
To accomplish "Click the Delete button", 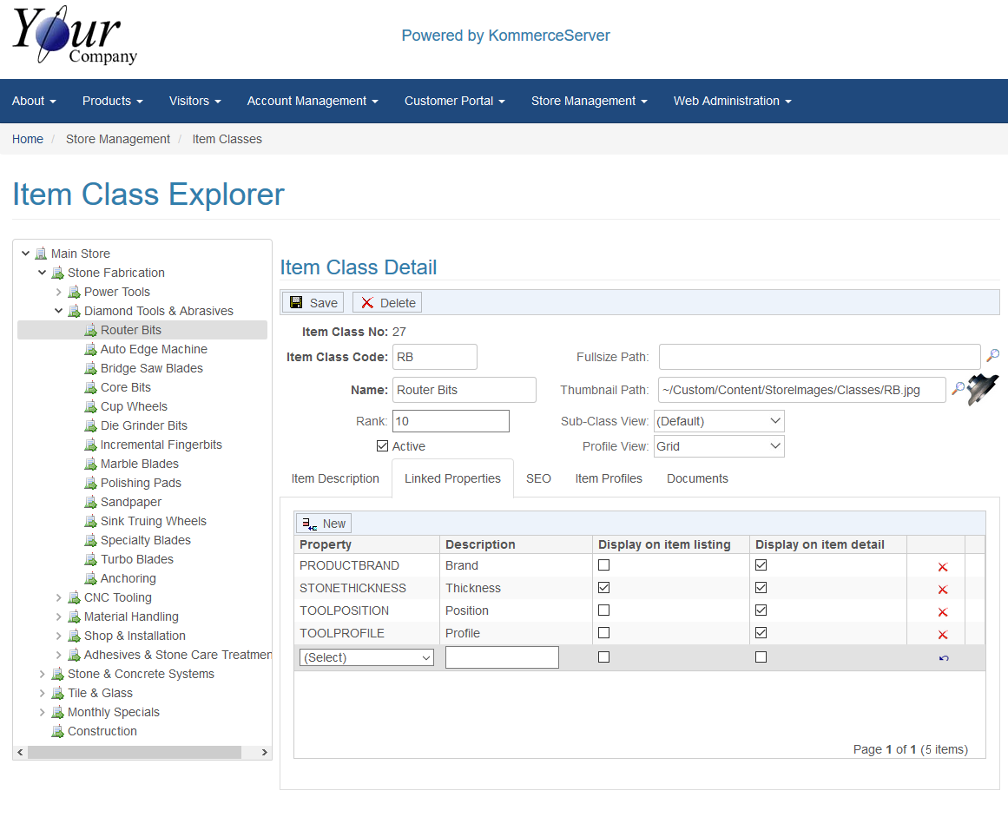I will tap(387, 303).
